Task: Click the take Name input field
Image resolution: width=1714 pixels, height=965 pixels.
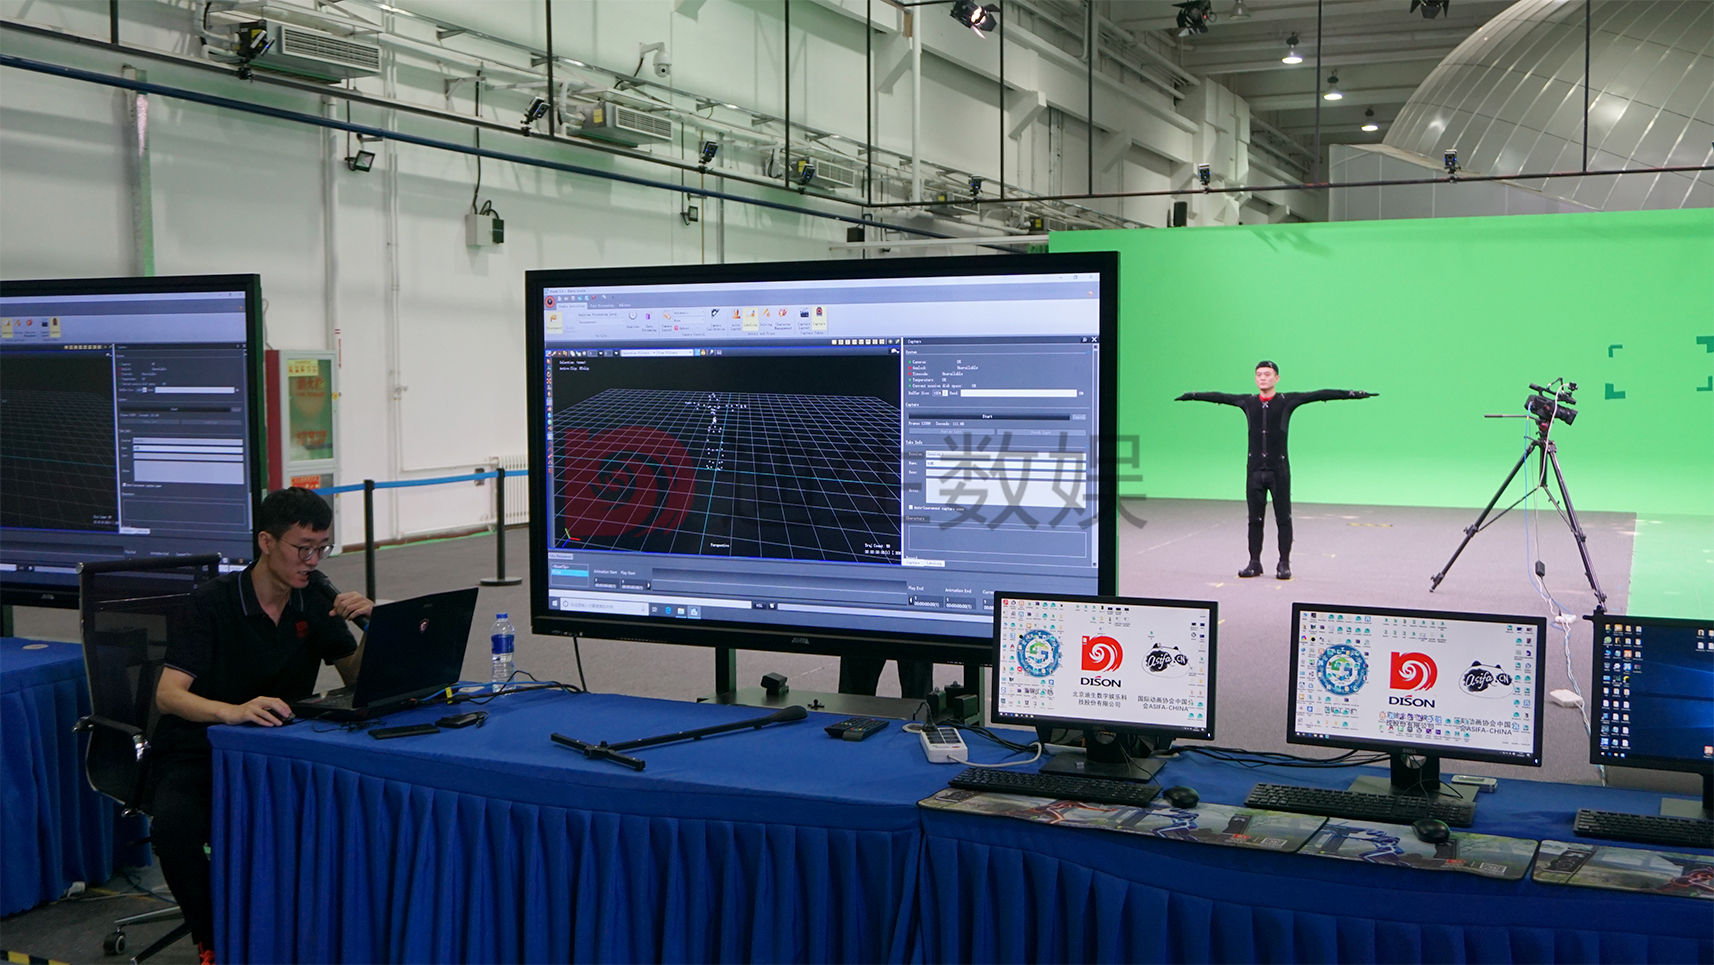Action: 1006,463
